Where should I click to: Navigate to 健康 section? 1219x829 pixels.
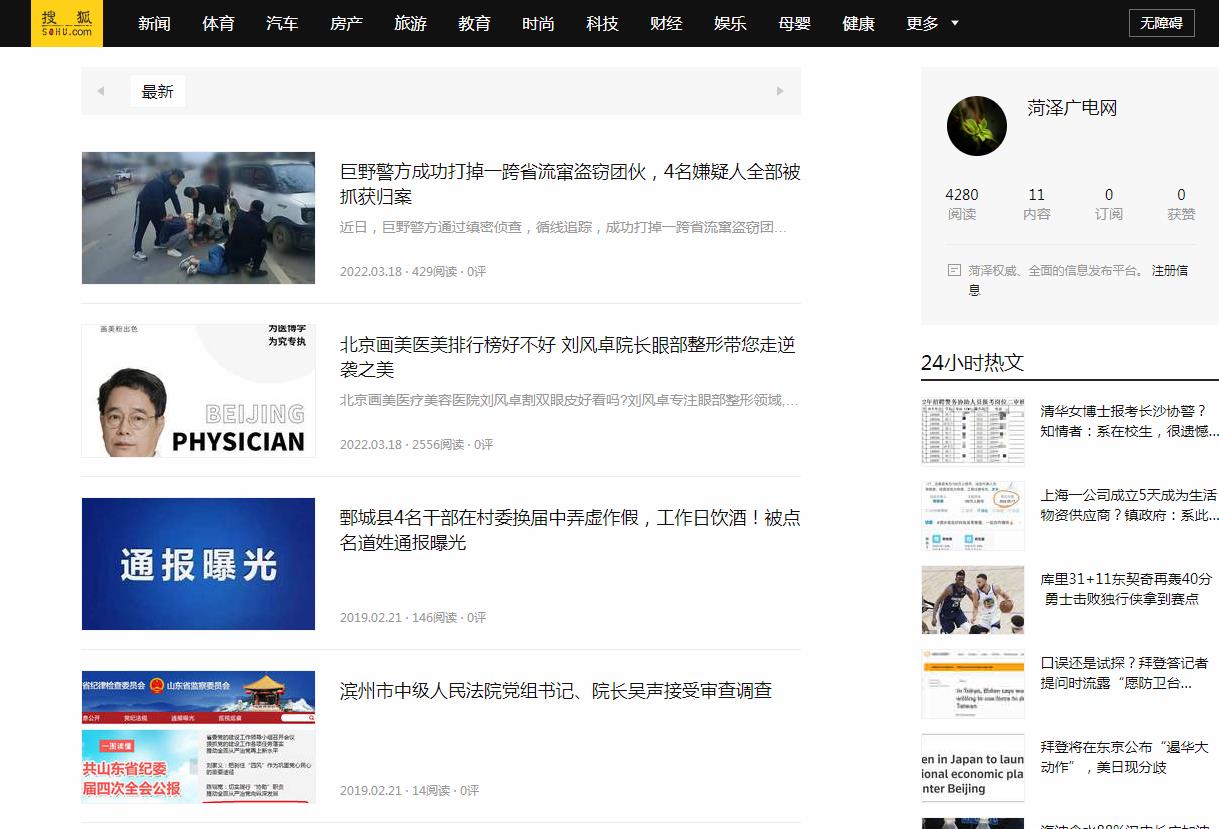[858, 23]
